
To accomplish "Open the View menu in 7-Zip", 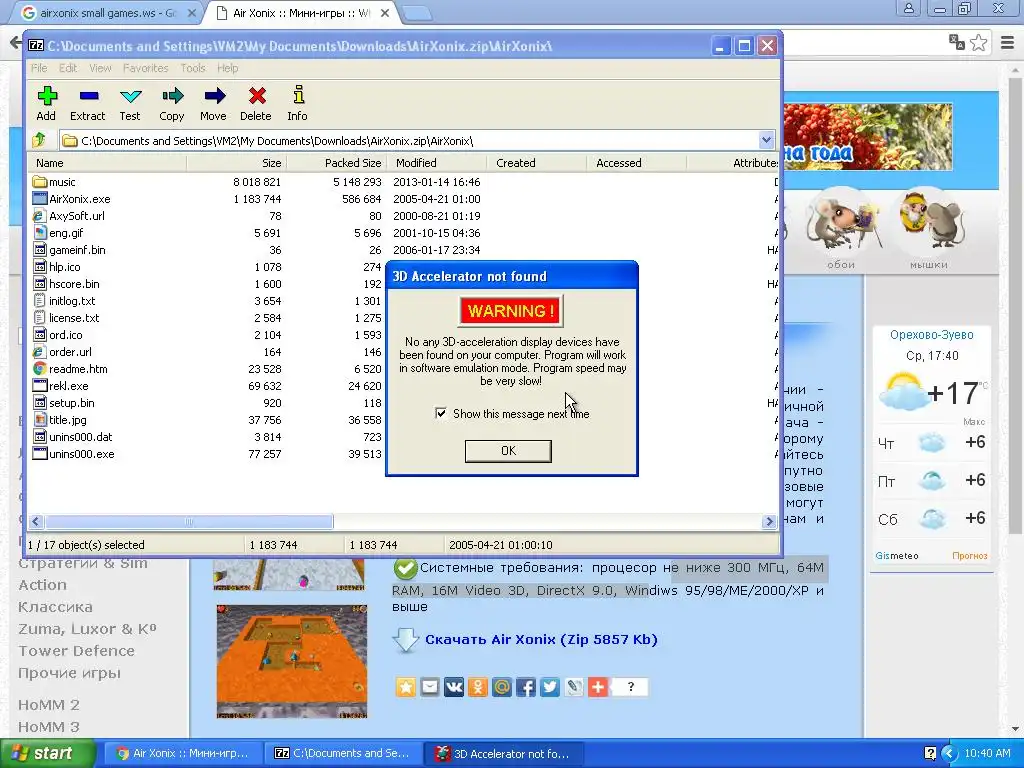I will pos(100,68).
